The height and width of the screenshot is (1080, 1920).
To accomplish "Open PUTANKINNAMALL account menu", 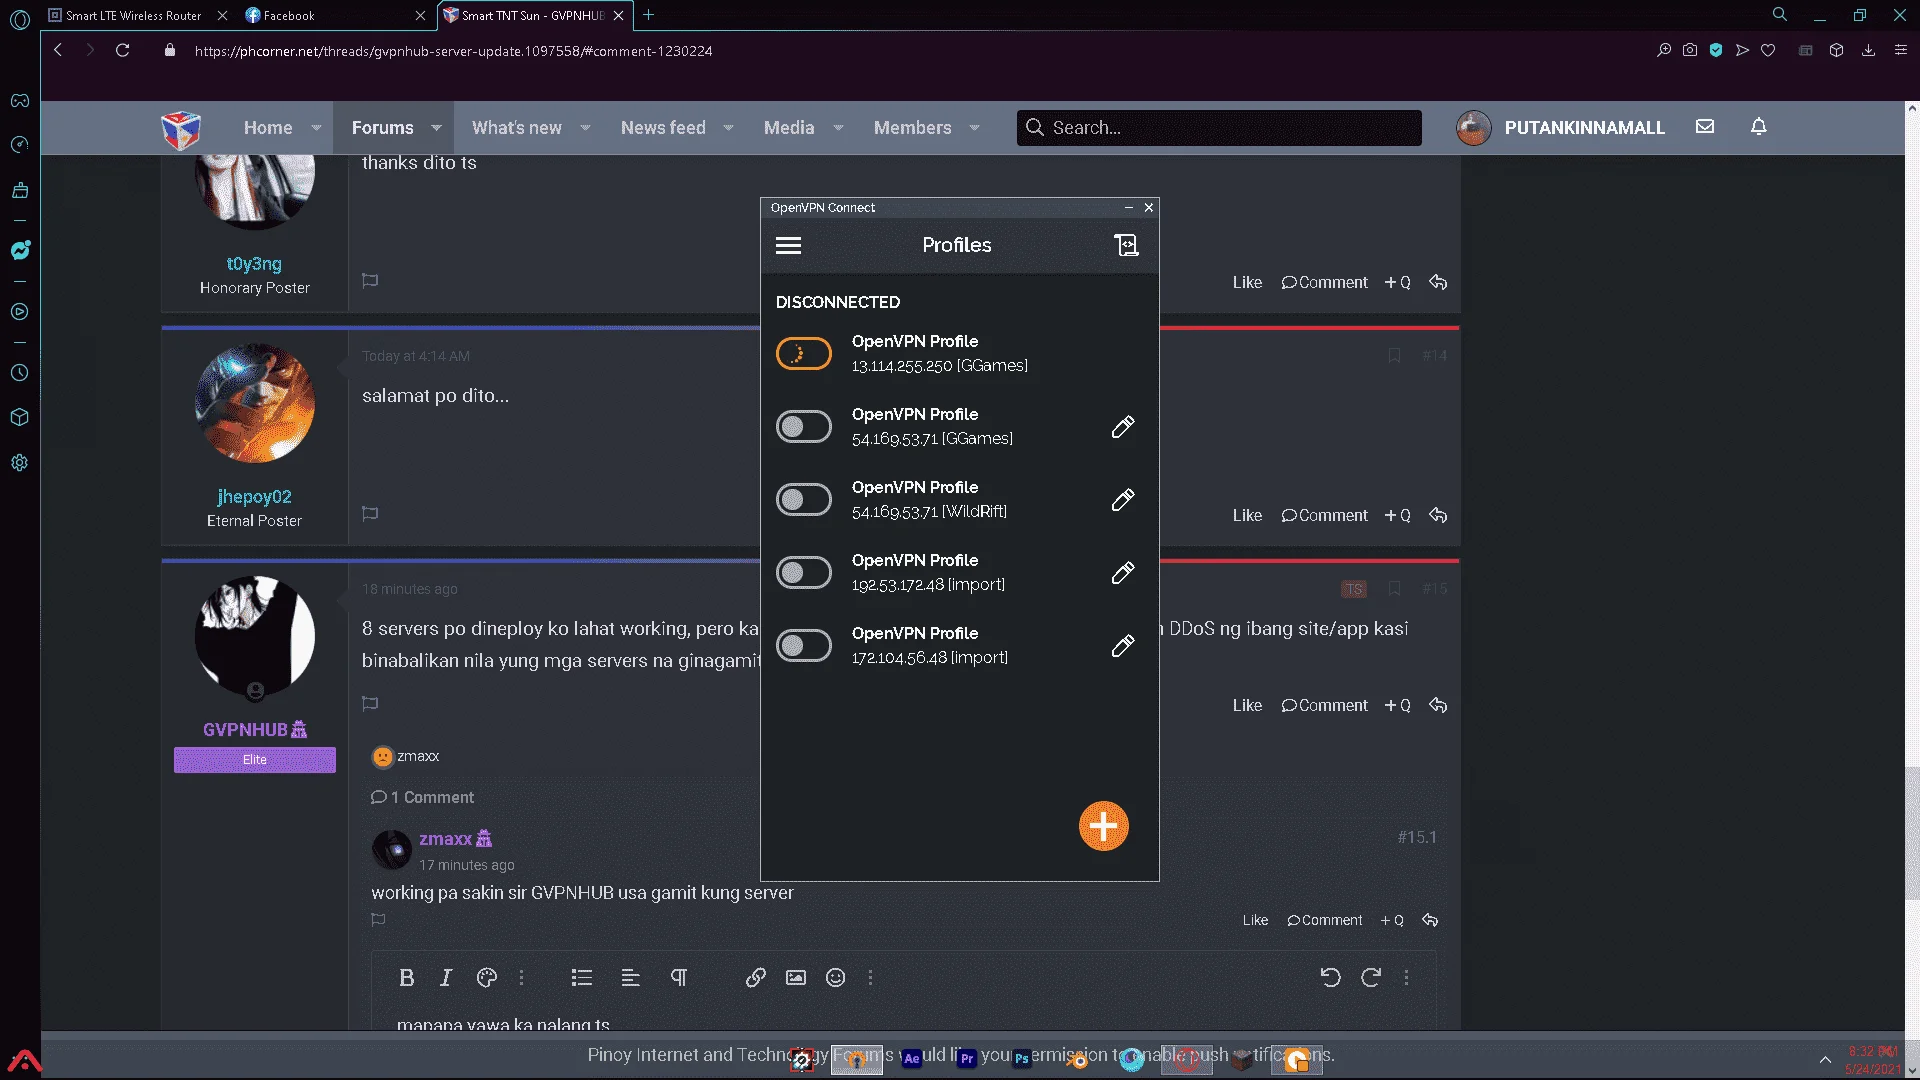I will pyautogui.click(x=1561, y=128).
